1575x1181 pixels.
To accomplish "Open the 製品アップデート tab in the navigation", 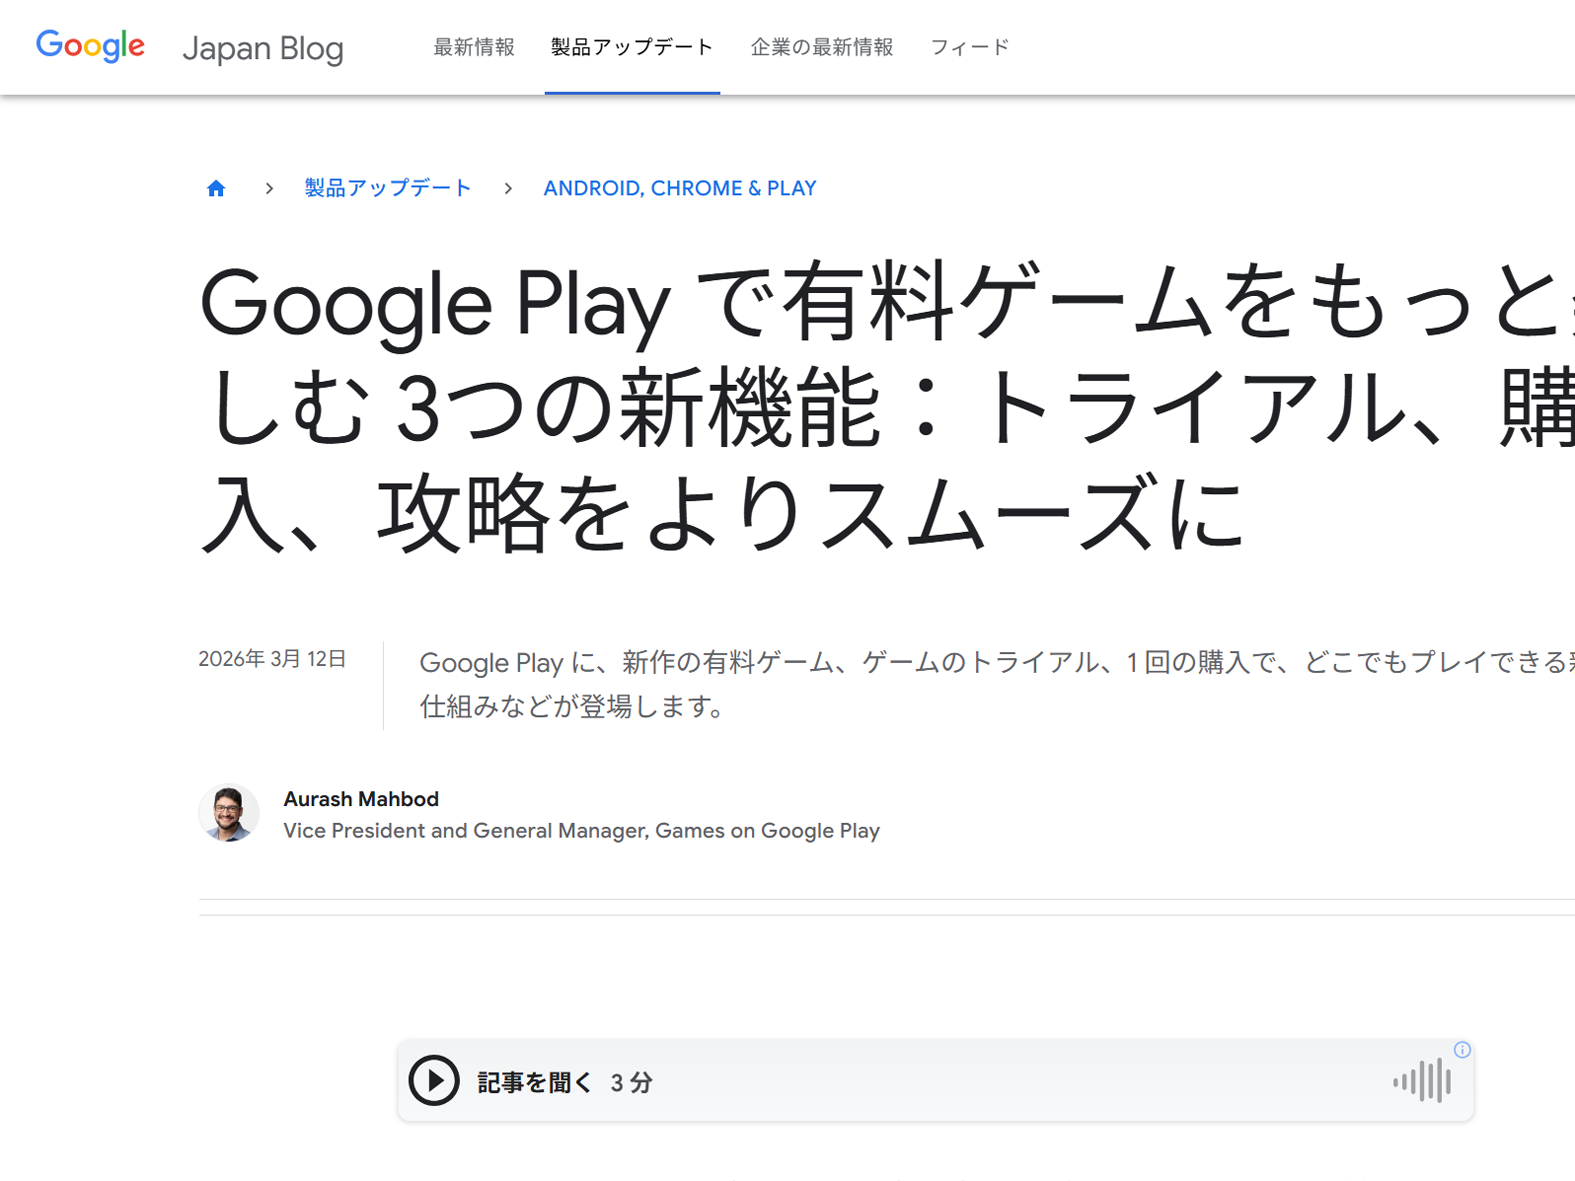I will pyautogui.click(x=631, y=46).
